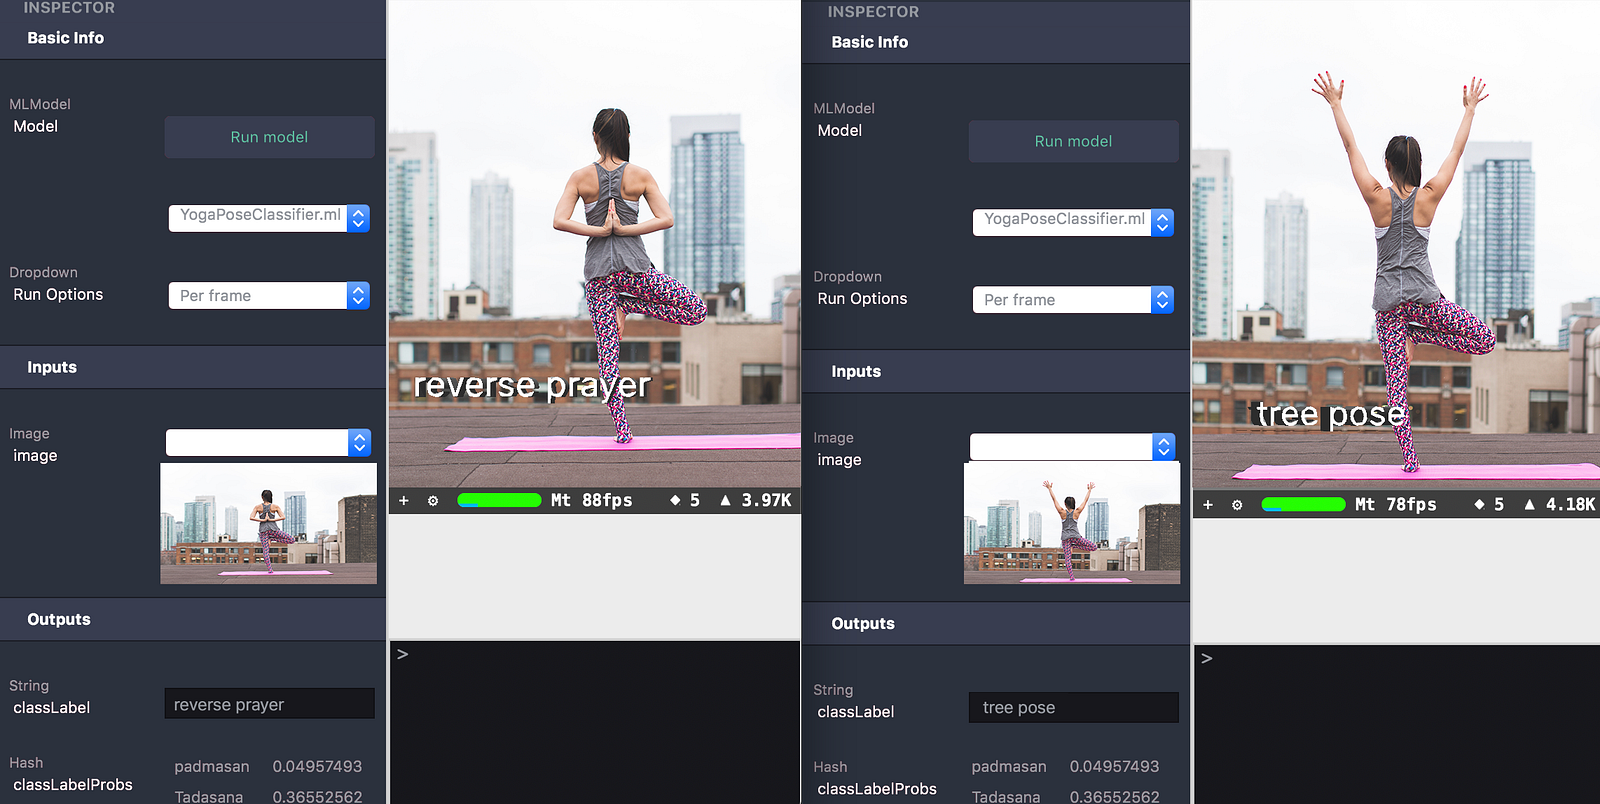
Task: Open YogaPoseClassifier model dropdown in reverse prayer inspector
Action: (269, 218)
